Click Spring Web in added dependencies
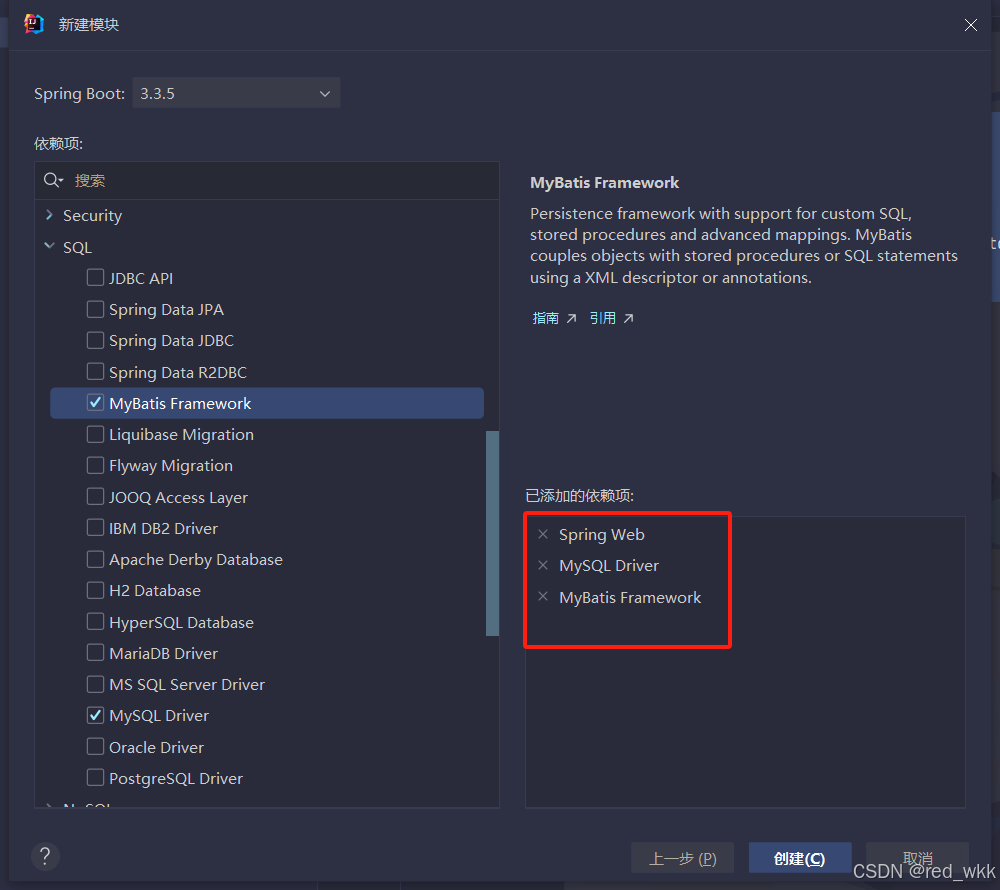Screen dimensions: 1000x890 point(601,535)
